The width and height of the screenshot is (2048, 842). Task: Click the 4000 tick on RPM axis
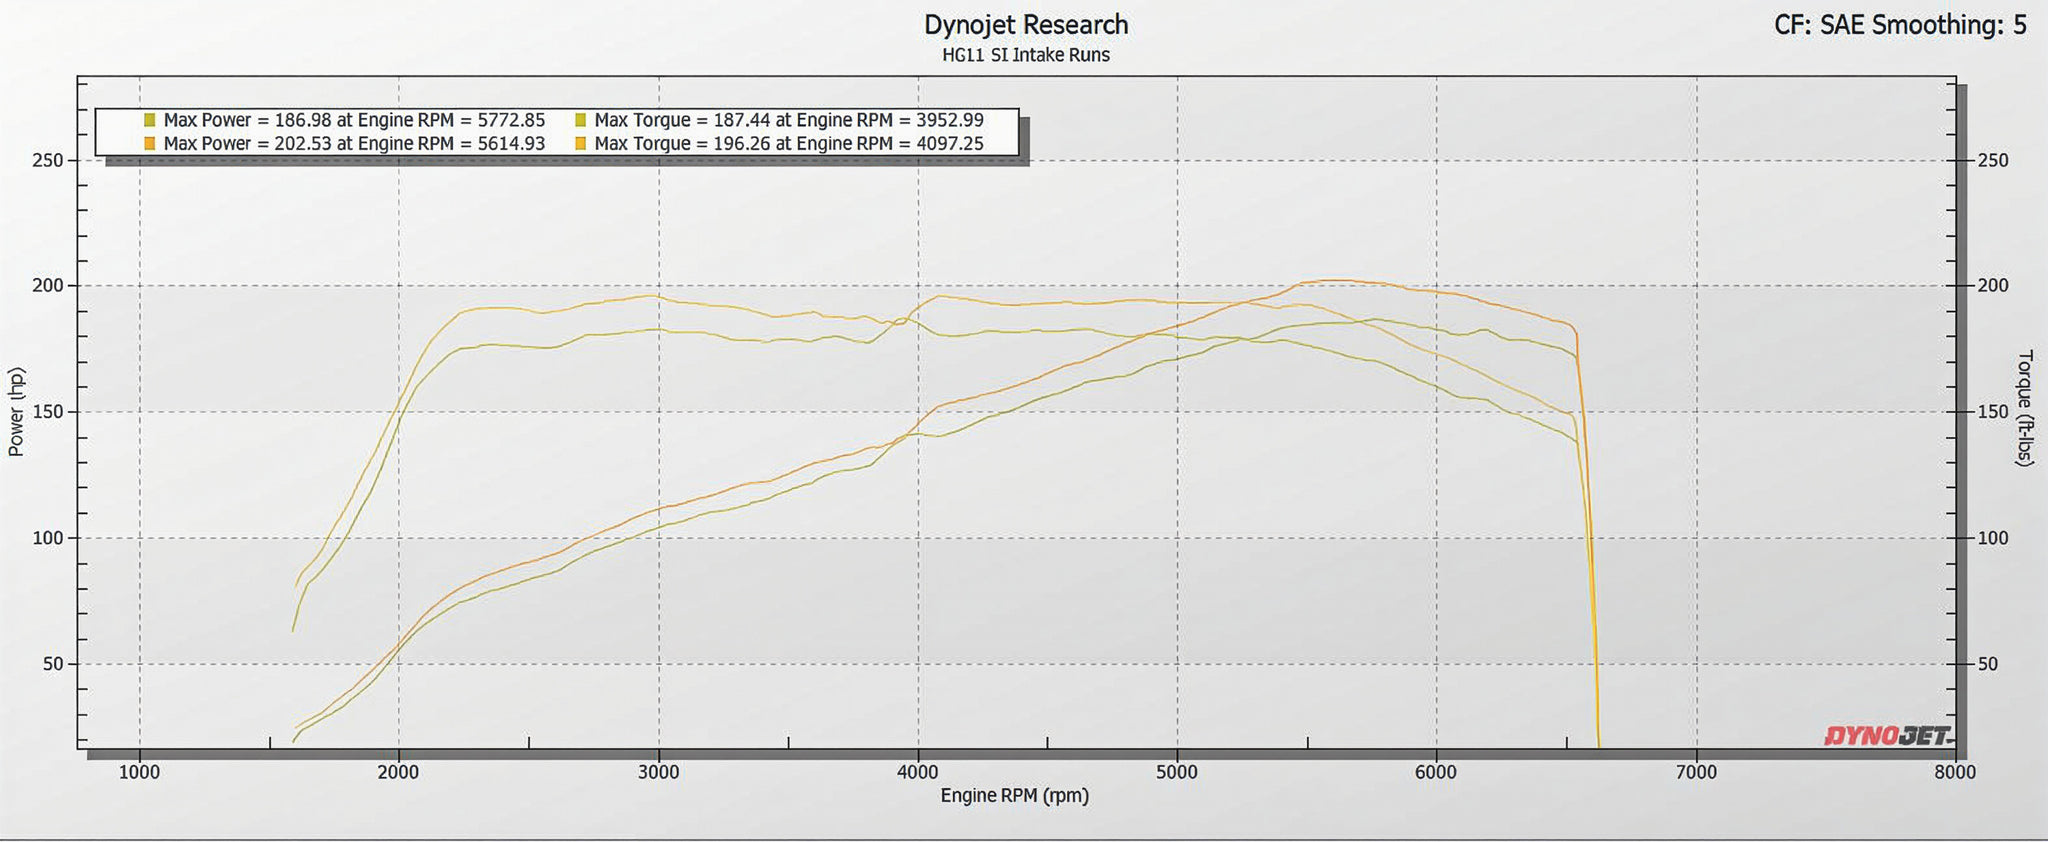tap(918, 772)
